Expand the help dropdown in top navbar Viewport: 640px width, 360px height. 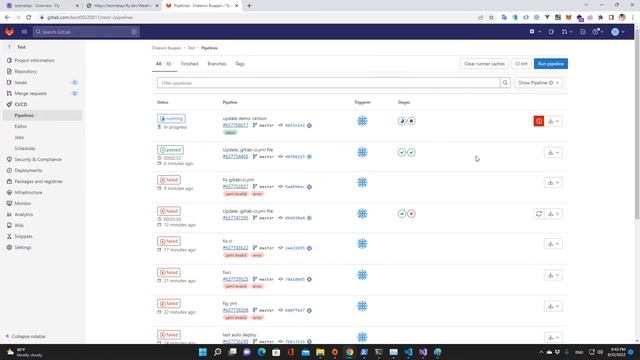[598, 31]
